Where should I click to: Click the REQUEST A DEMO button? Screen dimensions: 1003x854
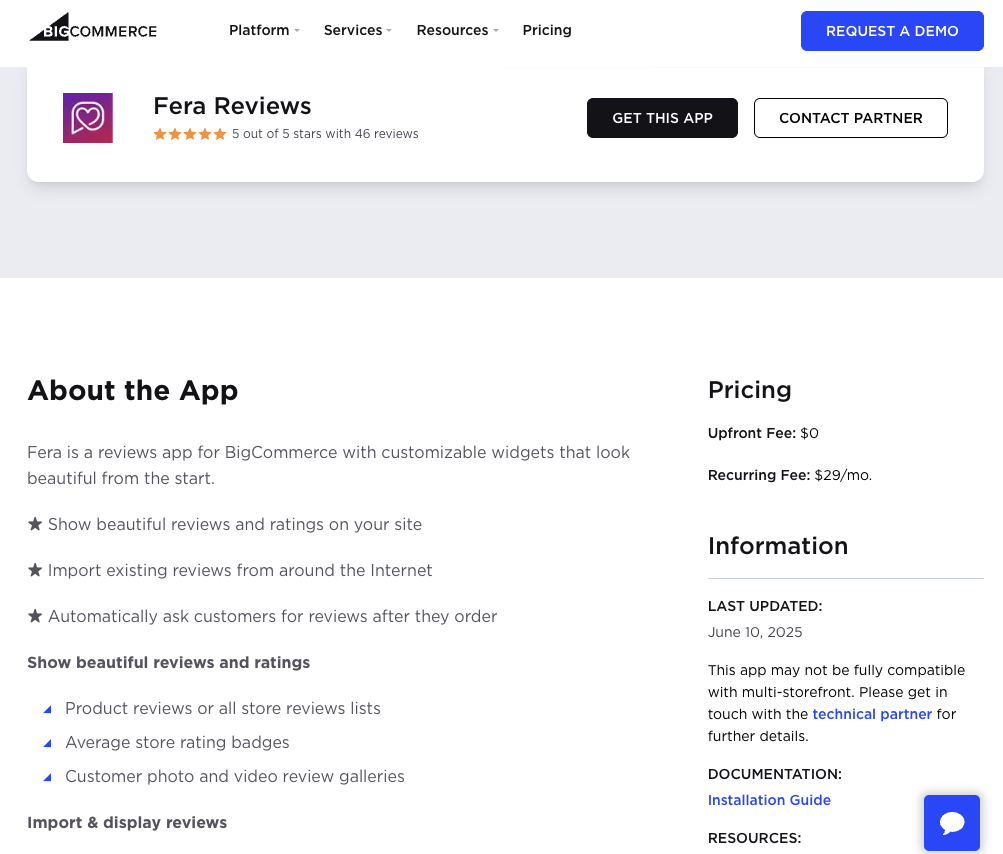click(x=891, y=31)
